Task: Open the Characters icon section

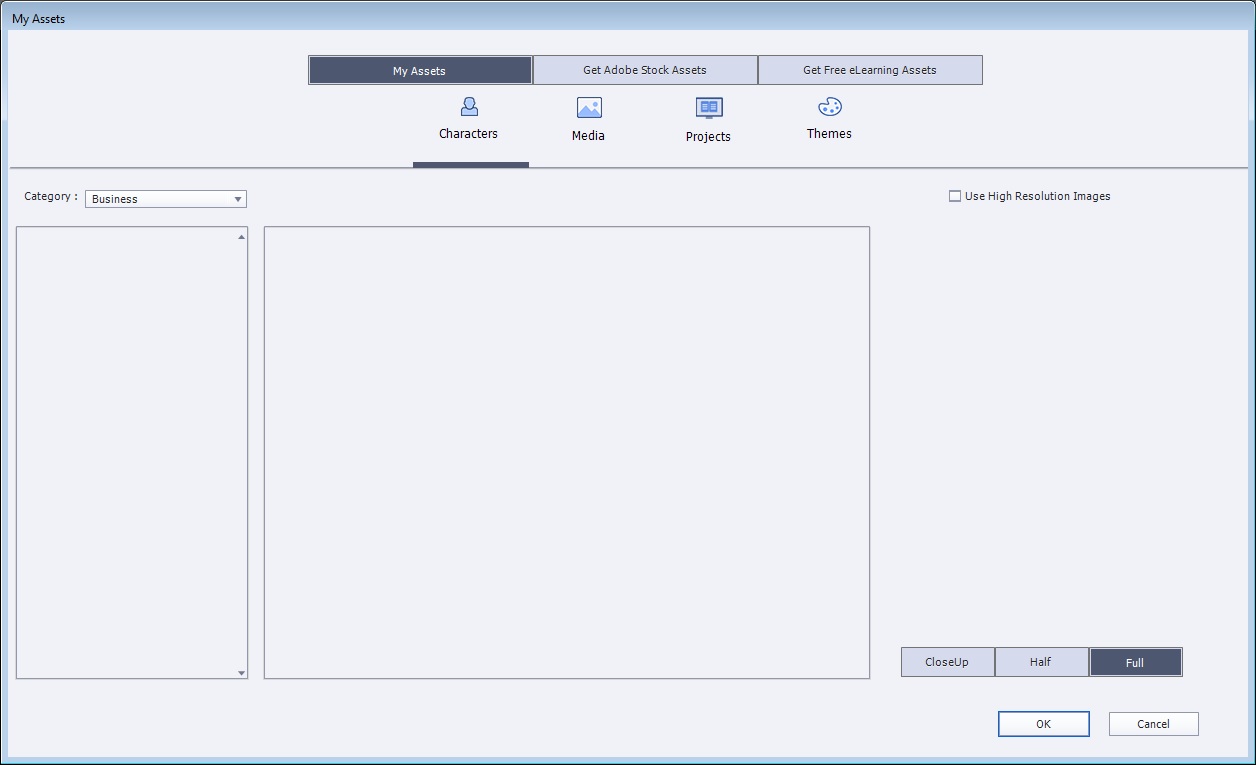Action: (x=469, y=107)
